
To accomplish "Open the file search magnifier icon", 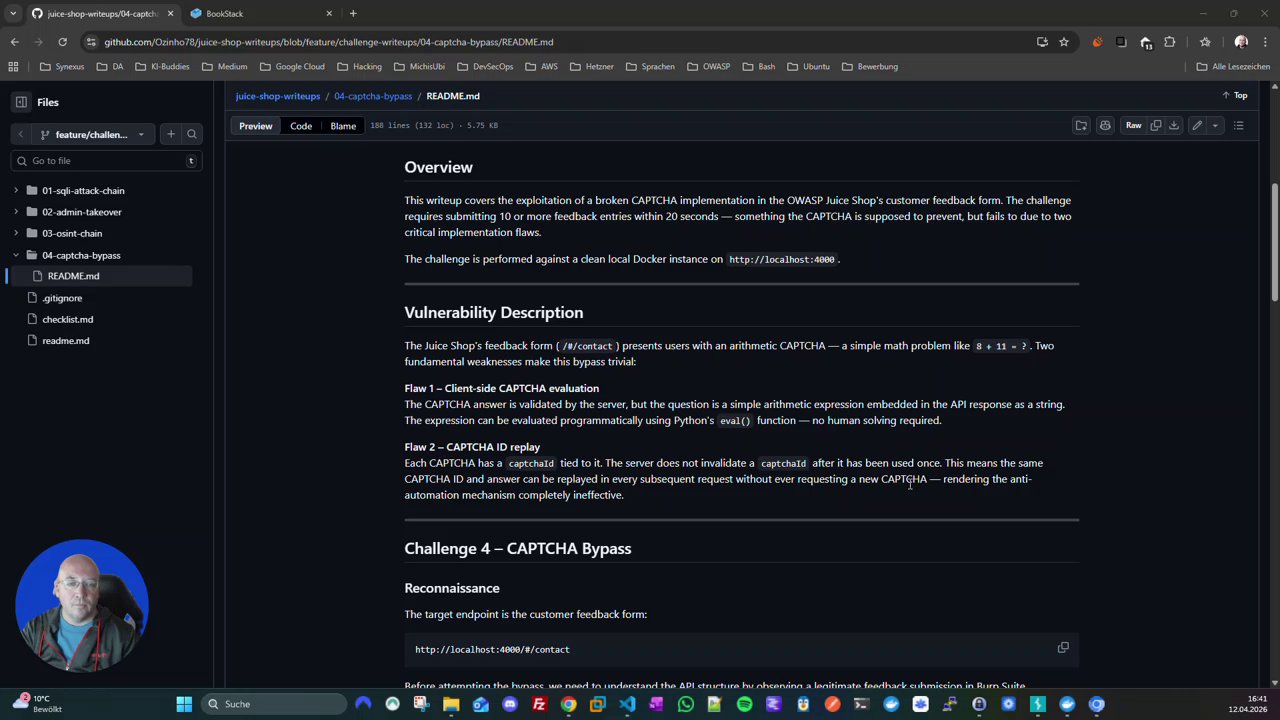I will click(192, 134).
